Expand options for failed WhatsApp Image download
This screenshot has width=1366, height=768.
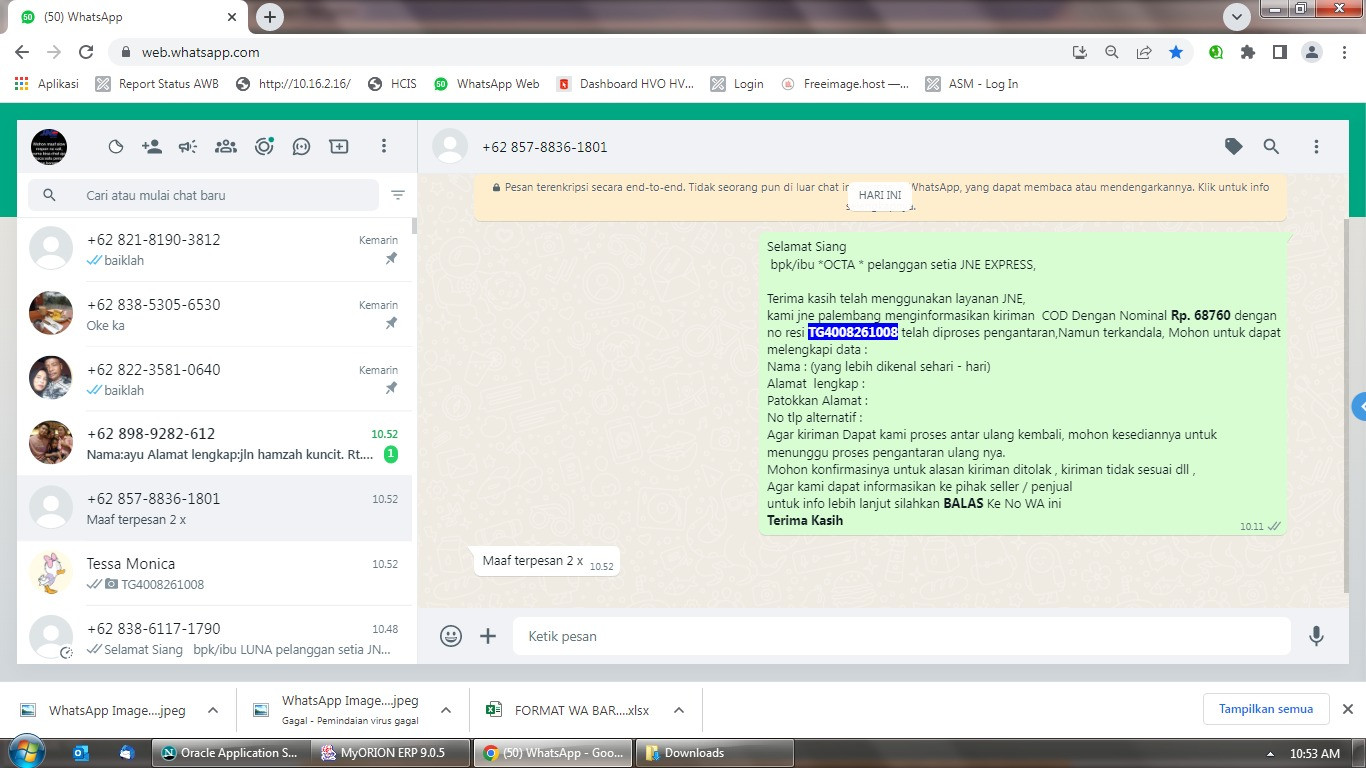(446, 710)
